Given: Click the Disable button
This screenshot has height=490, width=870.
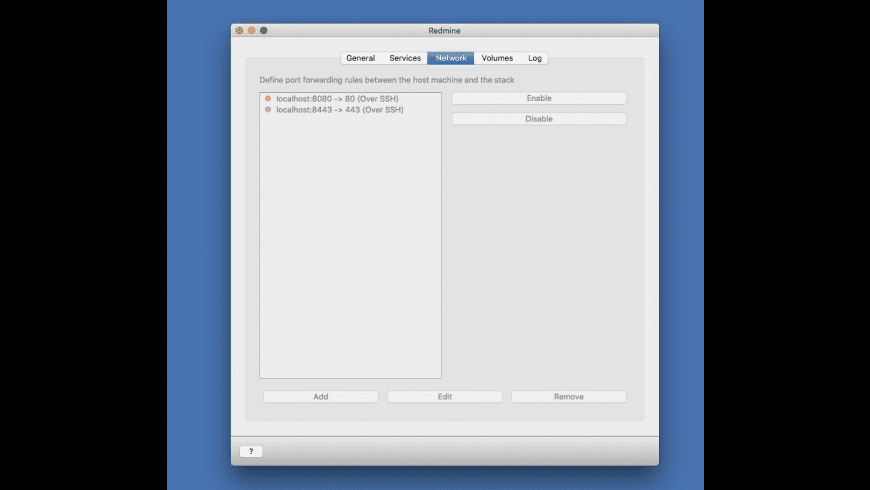Looking at the screenshot, I should point(539,119).
